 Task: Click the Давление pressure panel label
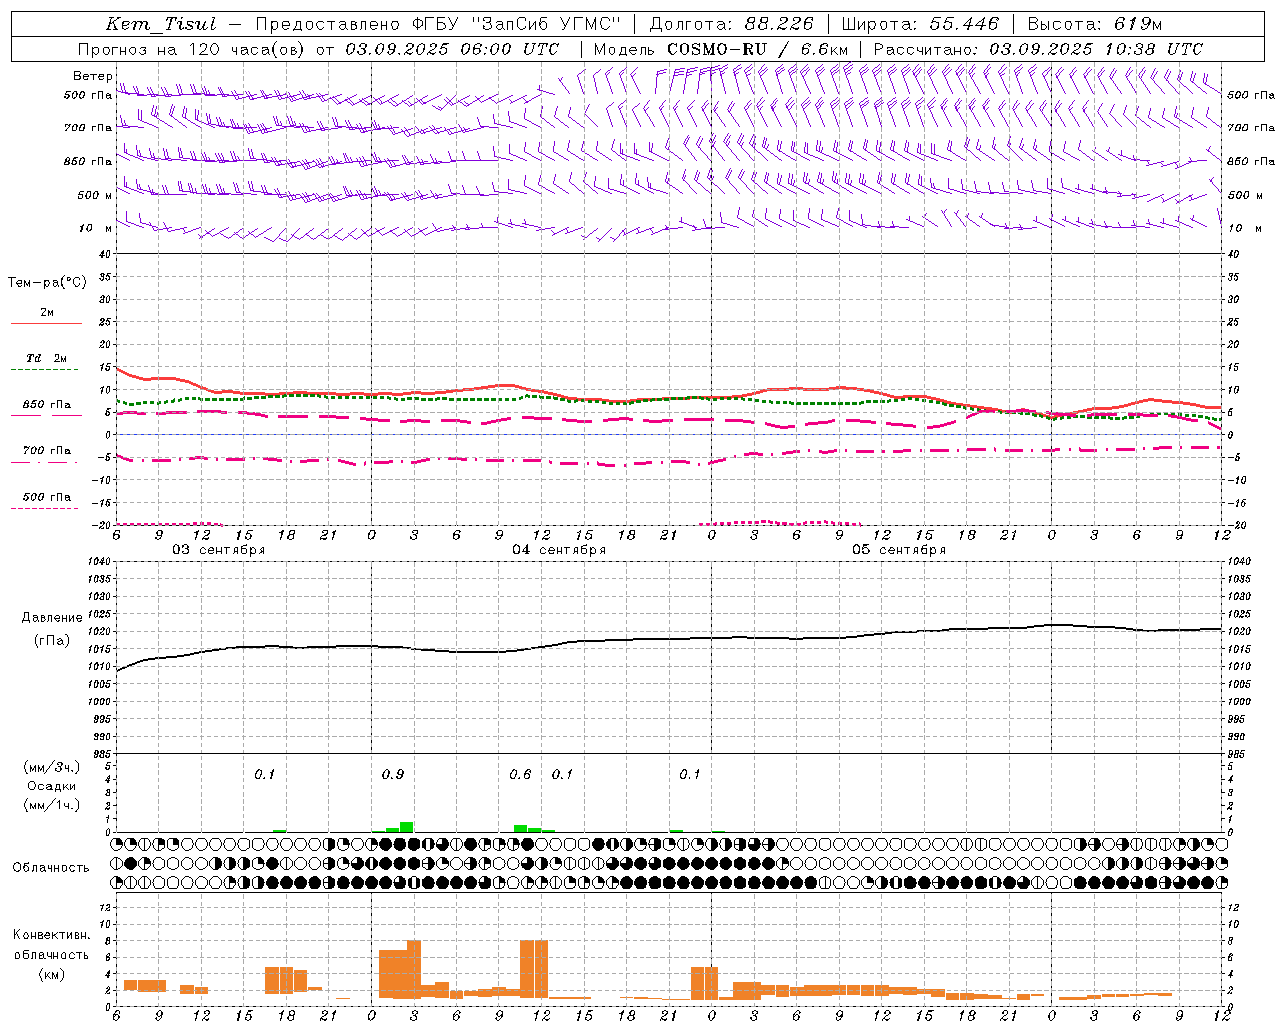click(52, 618)
